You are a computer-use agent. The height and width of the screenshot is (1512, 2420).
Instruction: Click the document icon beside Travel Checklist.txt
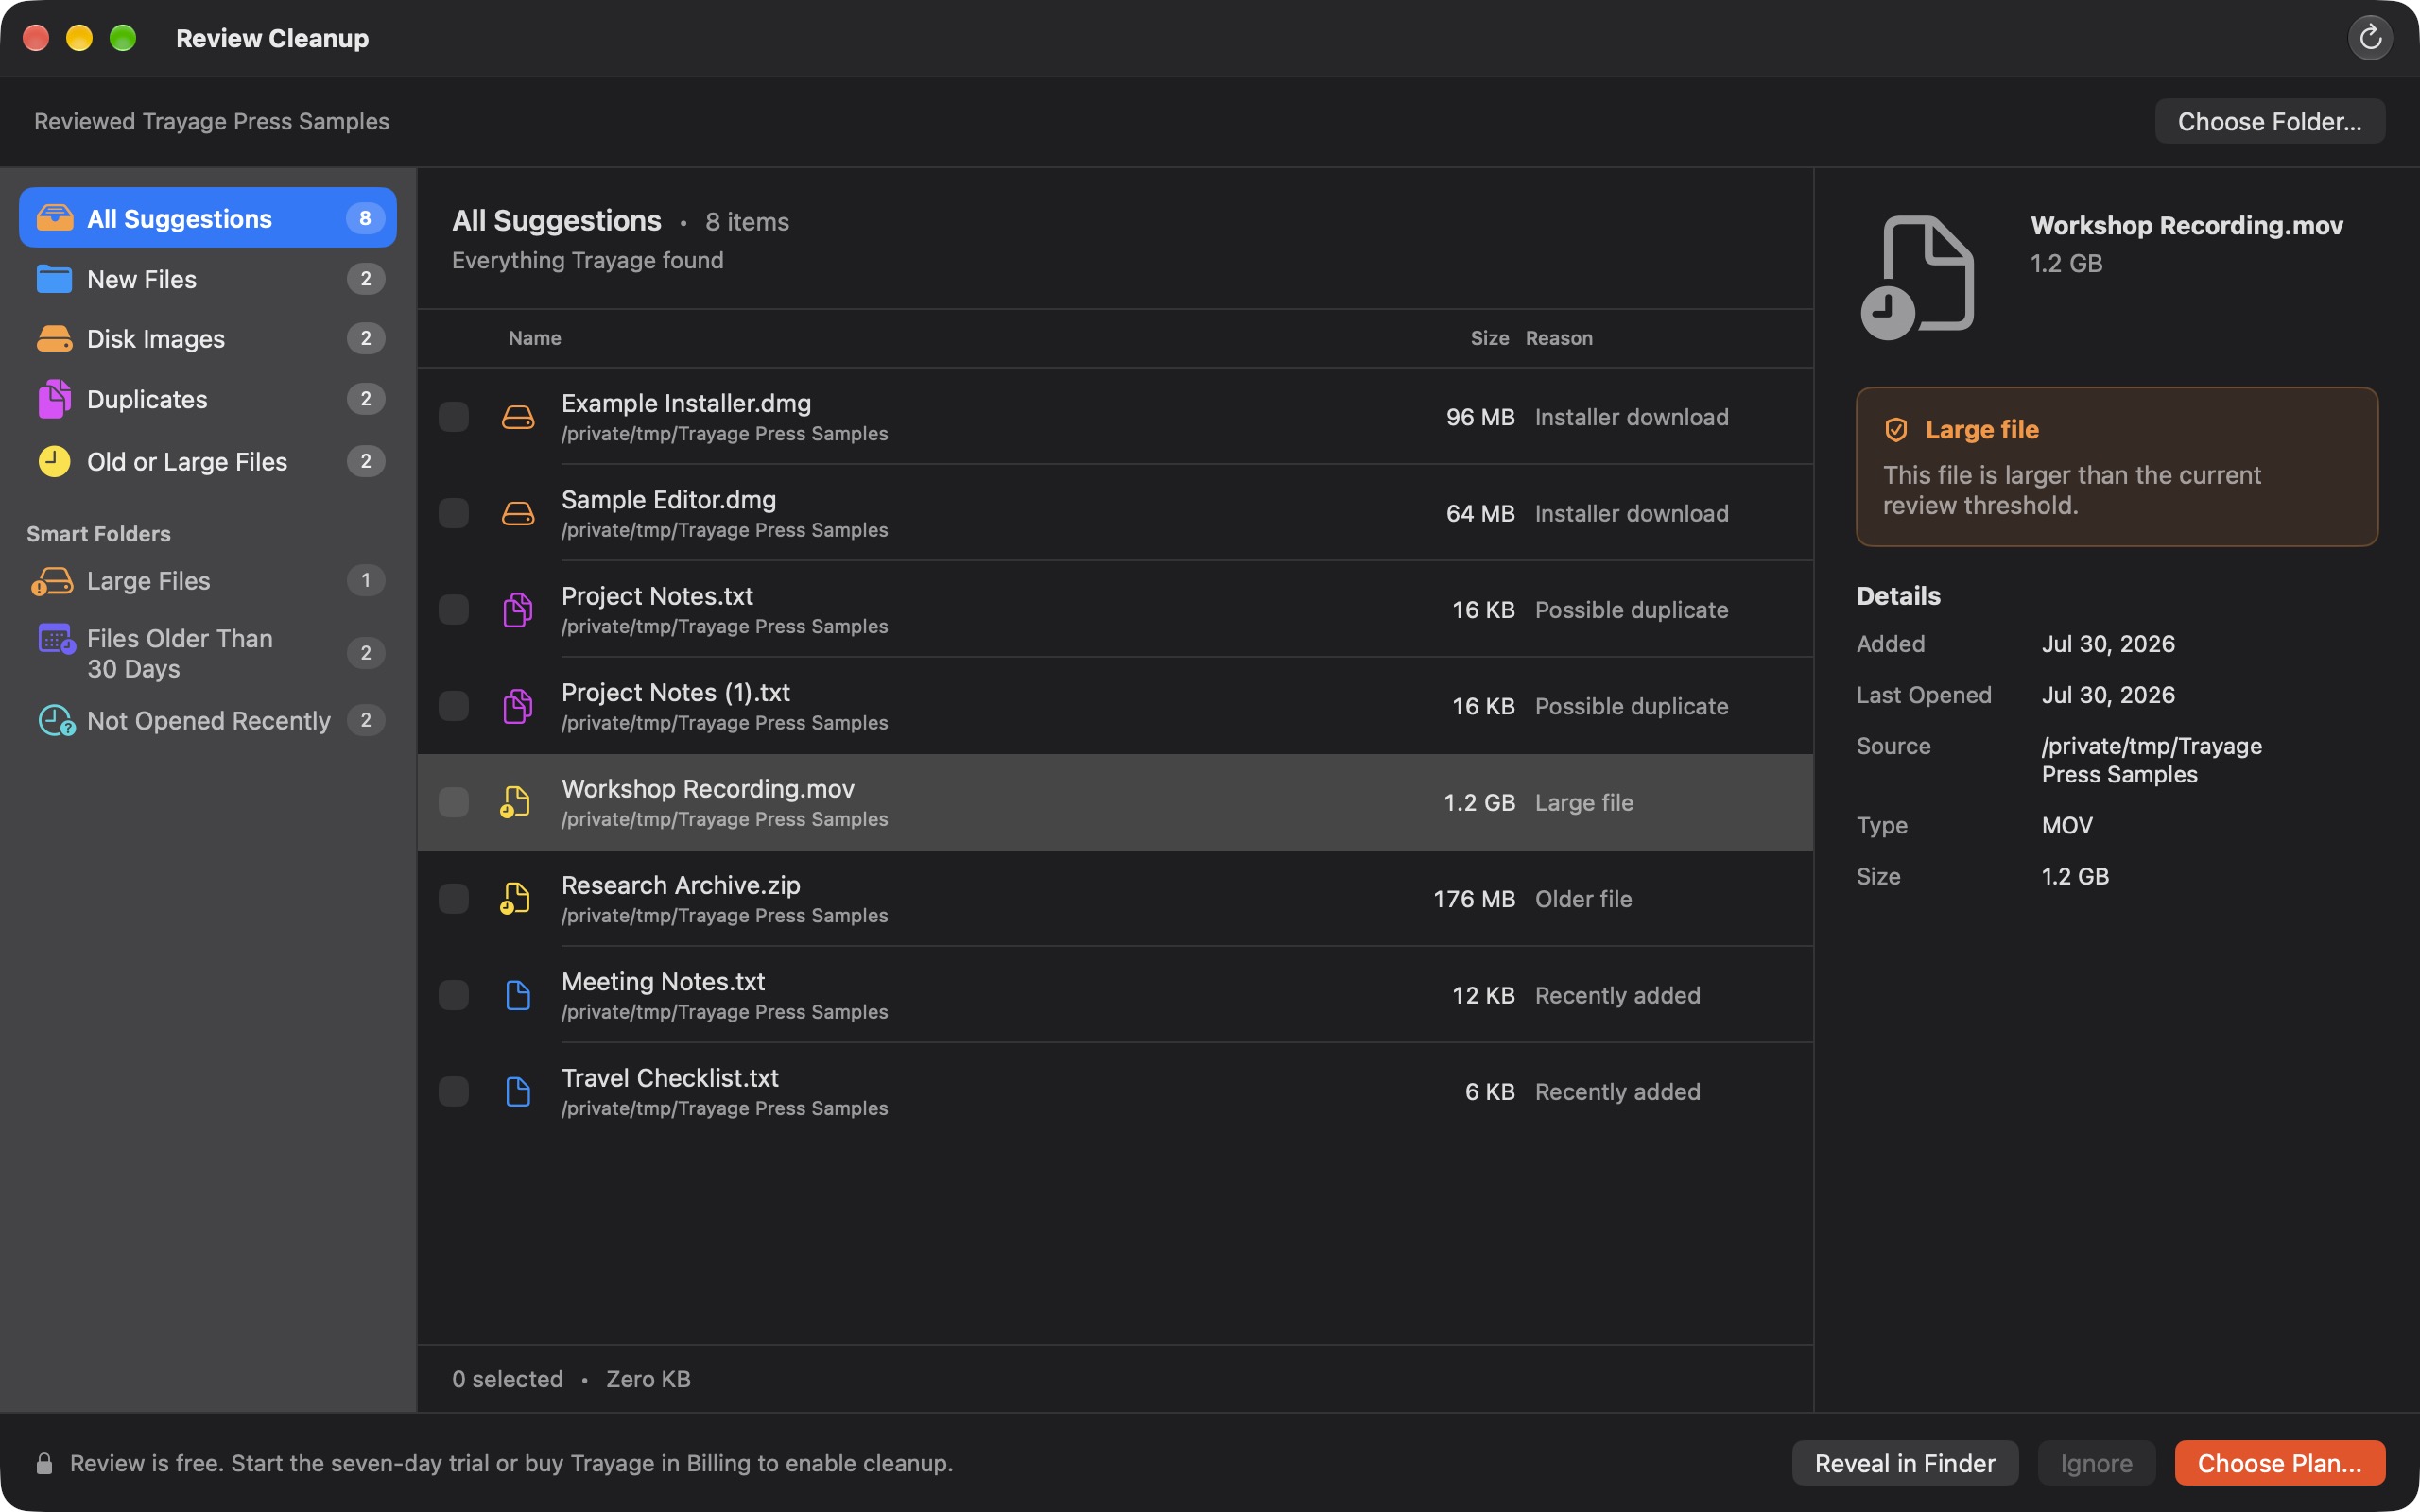518,1092
